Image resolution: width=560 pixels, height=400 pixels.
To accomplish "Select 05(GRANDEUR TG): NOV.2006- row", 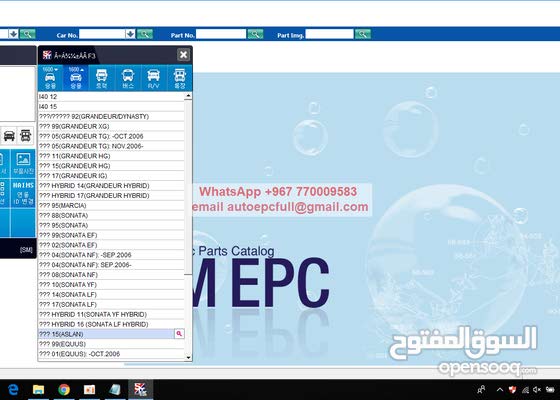I will 111,146.
